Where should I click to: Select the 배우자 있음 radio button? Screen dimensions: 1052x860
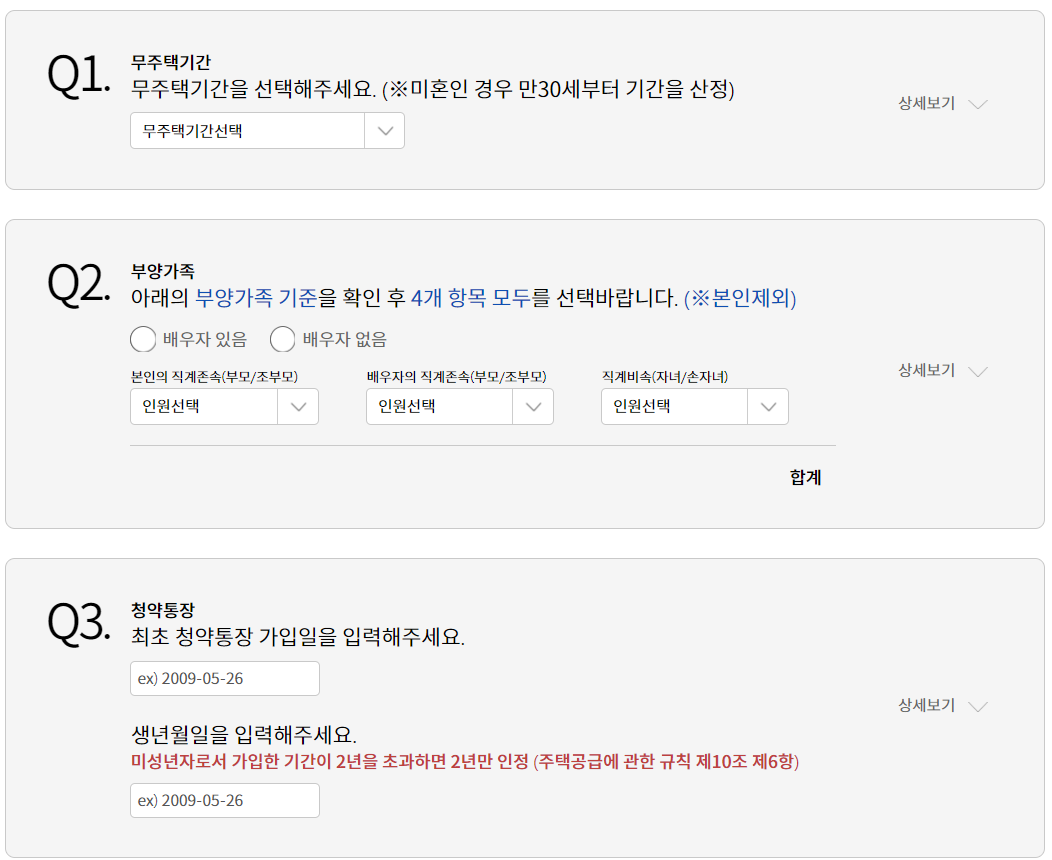tap(143, 339)
